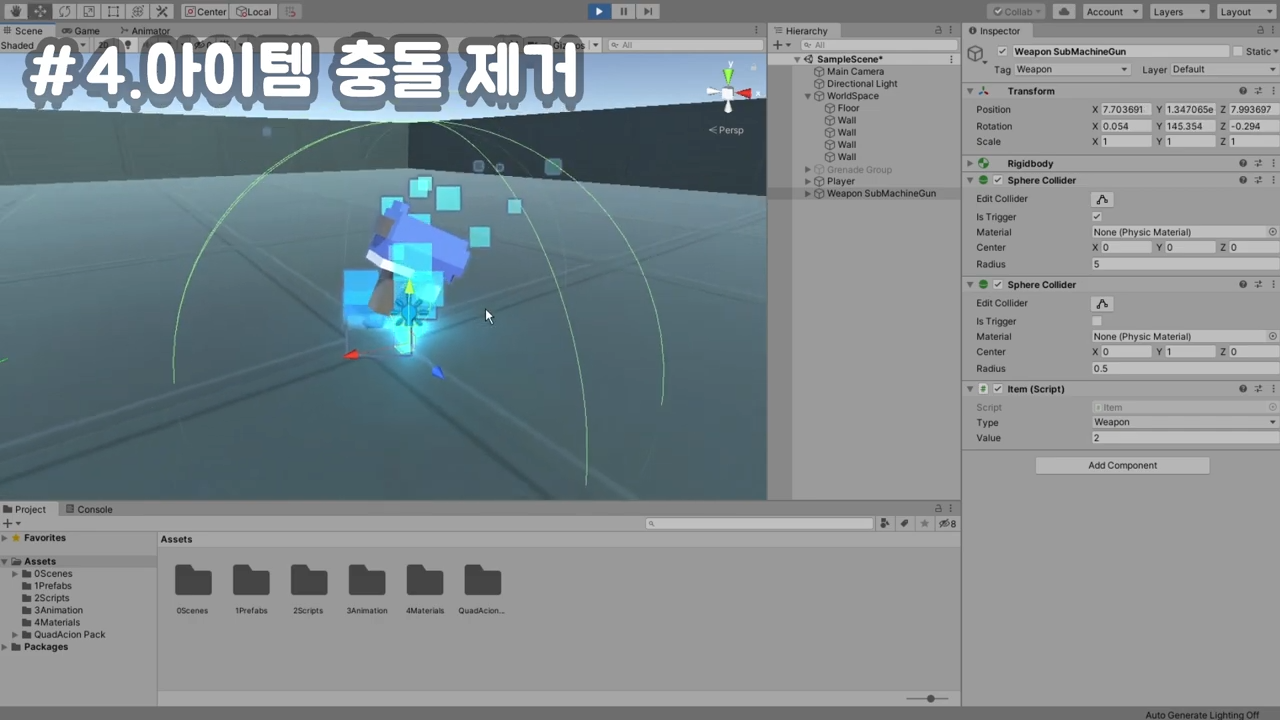
Task: Expand Player object in Hierarchy
Action: click(808, 182)
